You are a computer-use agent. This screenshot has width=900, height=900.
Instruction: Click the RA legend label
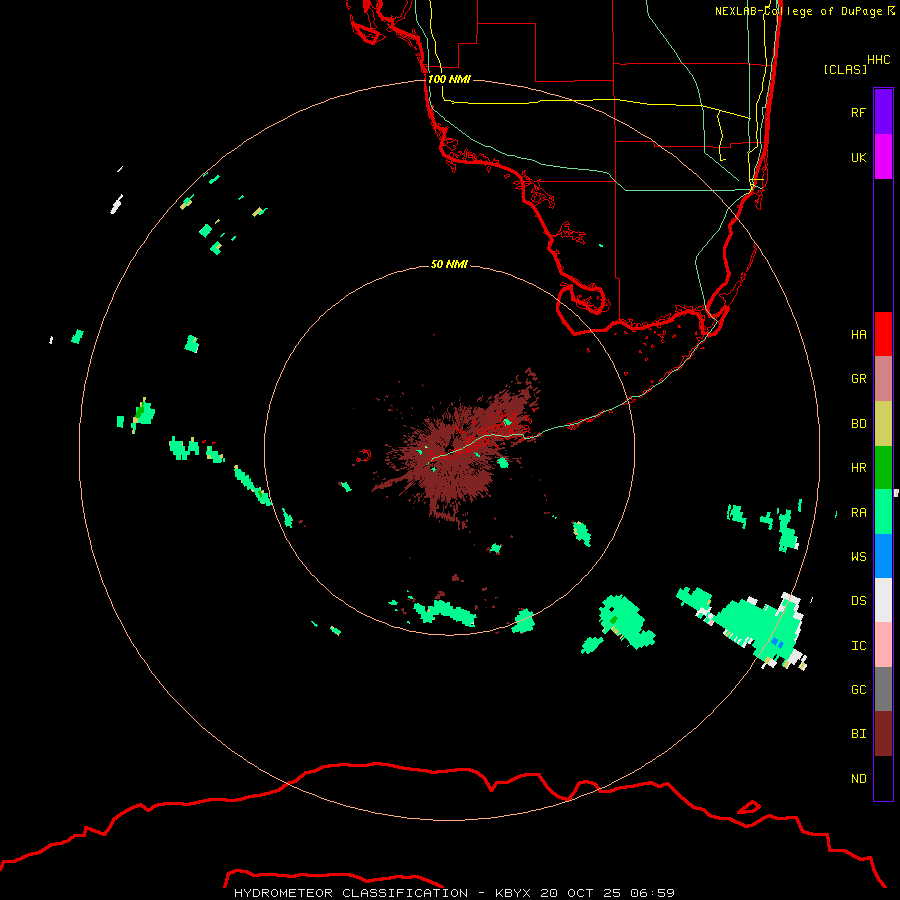[858, 513]
